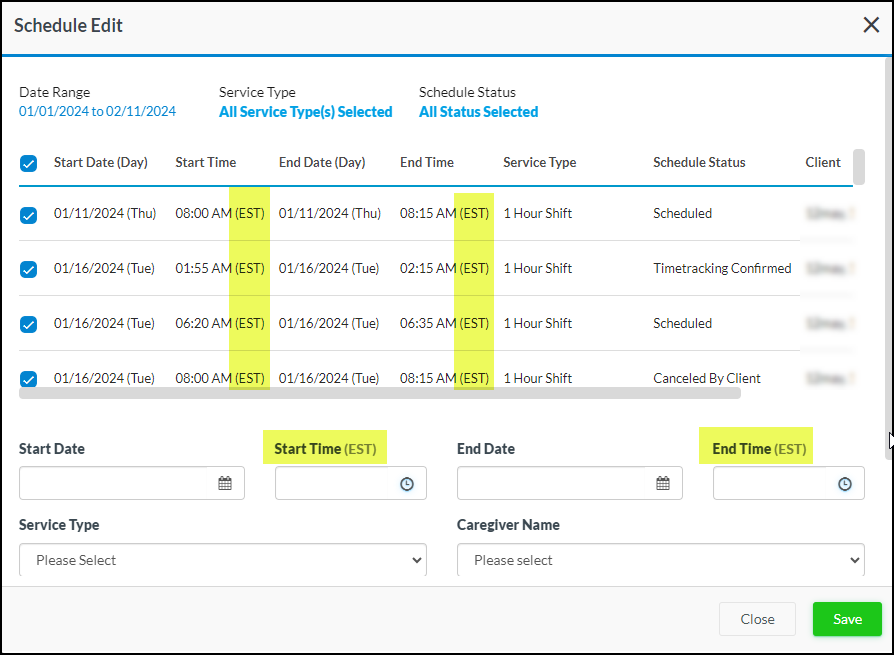
Task: Open the All Status Selected filter
Action: pos(478,112)
